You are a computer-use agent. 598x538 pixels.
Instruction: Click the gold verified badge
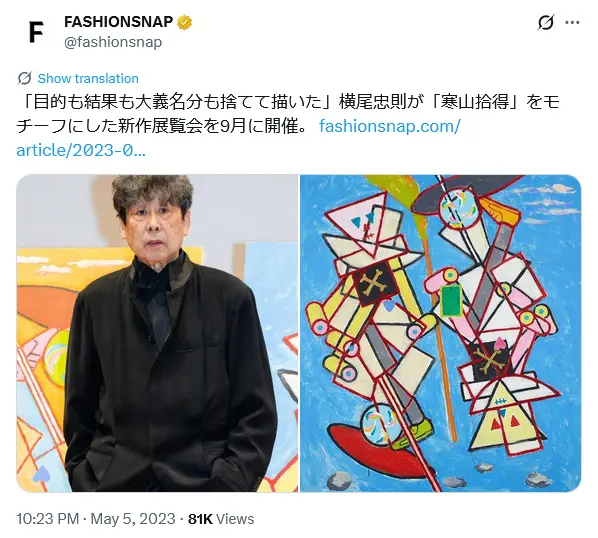[x=184, y=22]
